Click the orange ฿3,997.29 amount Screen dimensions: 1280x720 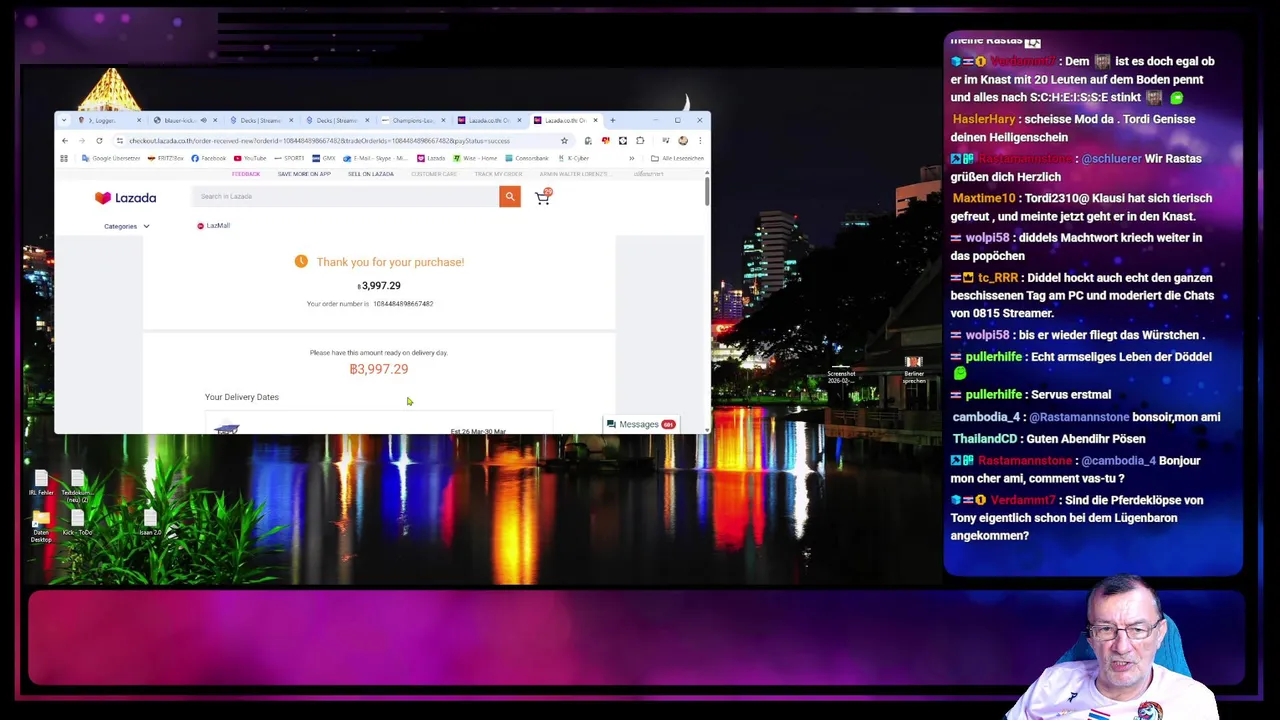tap(379, 369)
